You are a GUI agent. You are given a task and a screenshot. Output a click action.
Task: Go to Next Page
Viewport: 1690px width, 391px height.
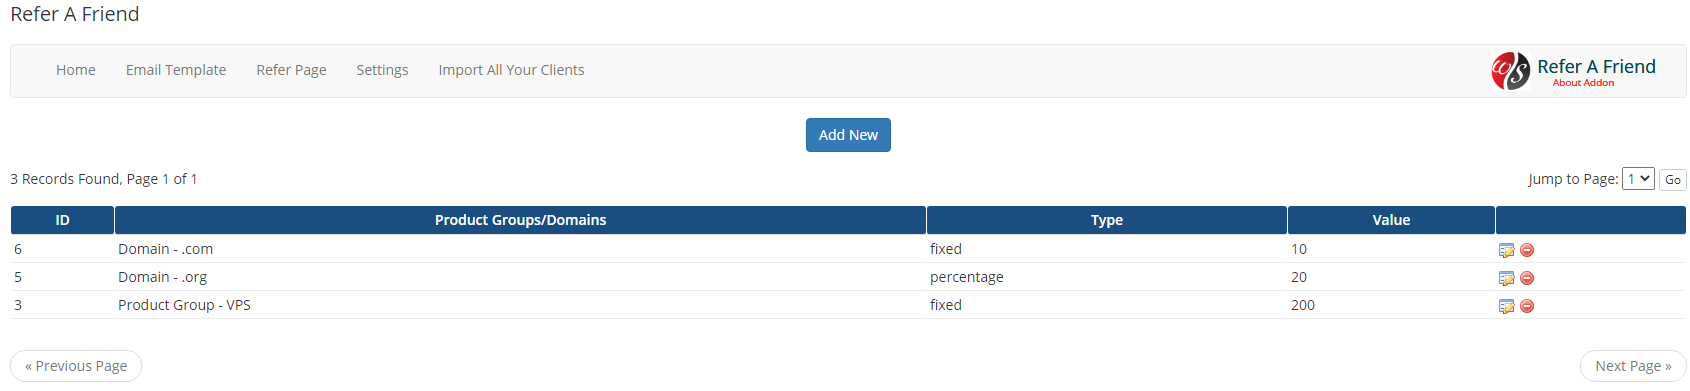[1633, 366]
